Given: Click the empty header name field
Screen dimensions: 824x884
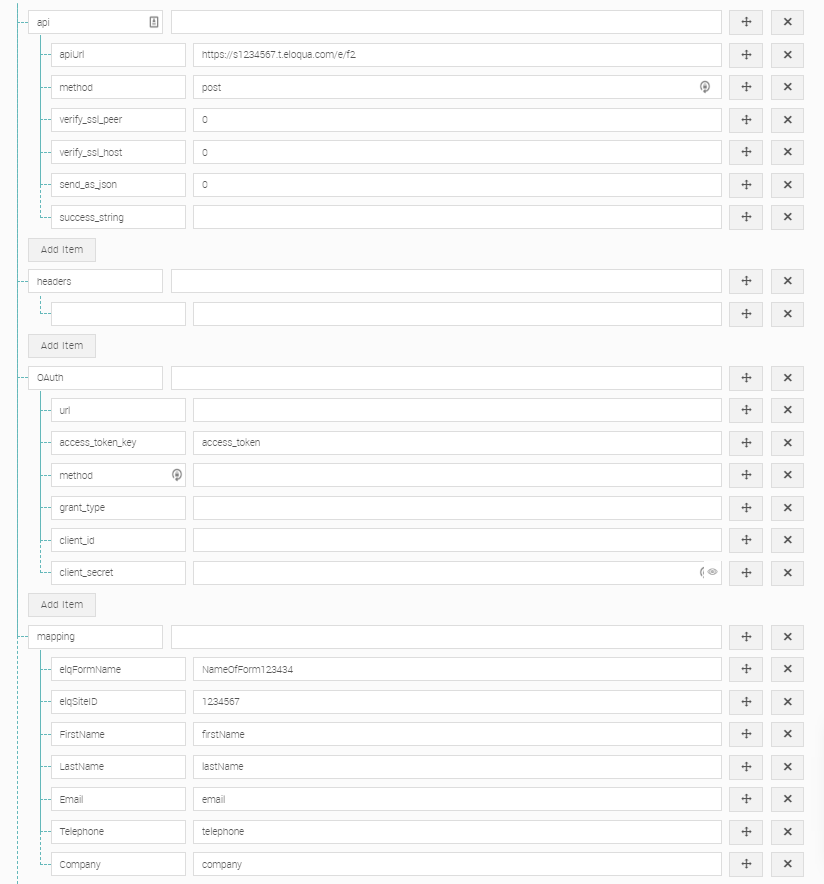Looking at the screenshot, I should tap(117, 313).
